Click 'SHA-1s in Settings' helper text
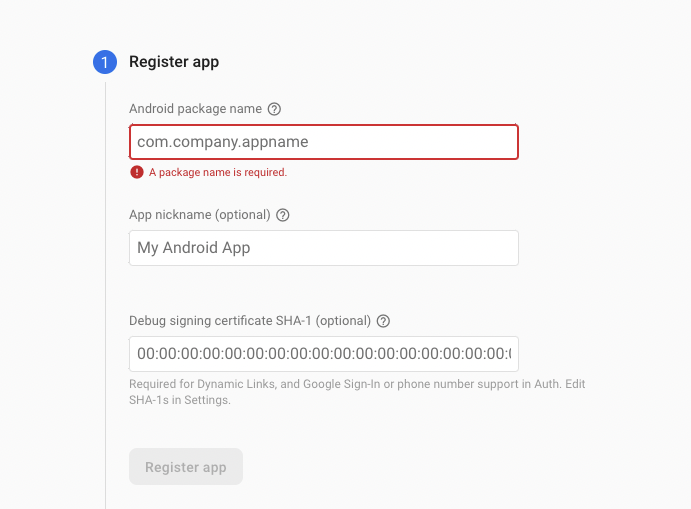The width and height of the screenshot is (691, 509). pyautogui.click(x=180, y=400)
